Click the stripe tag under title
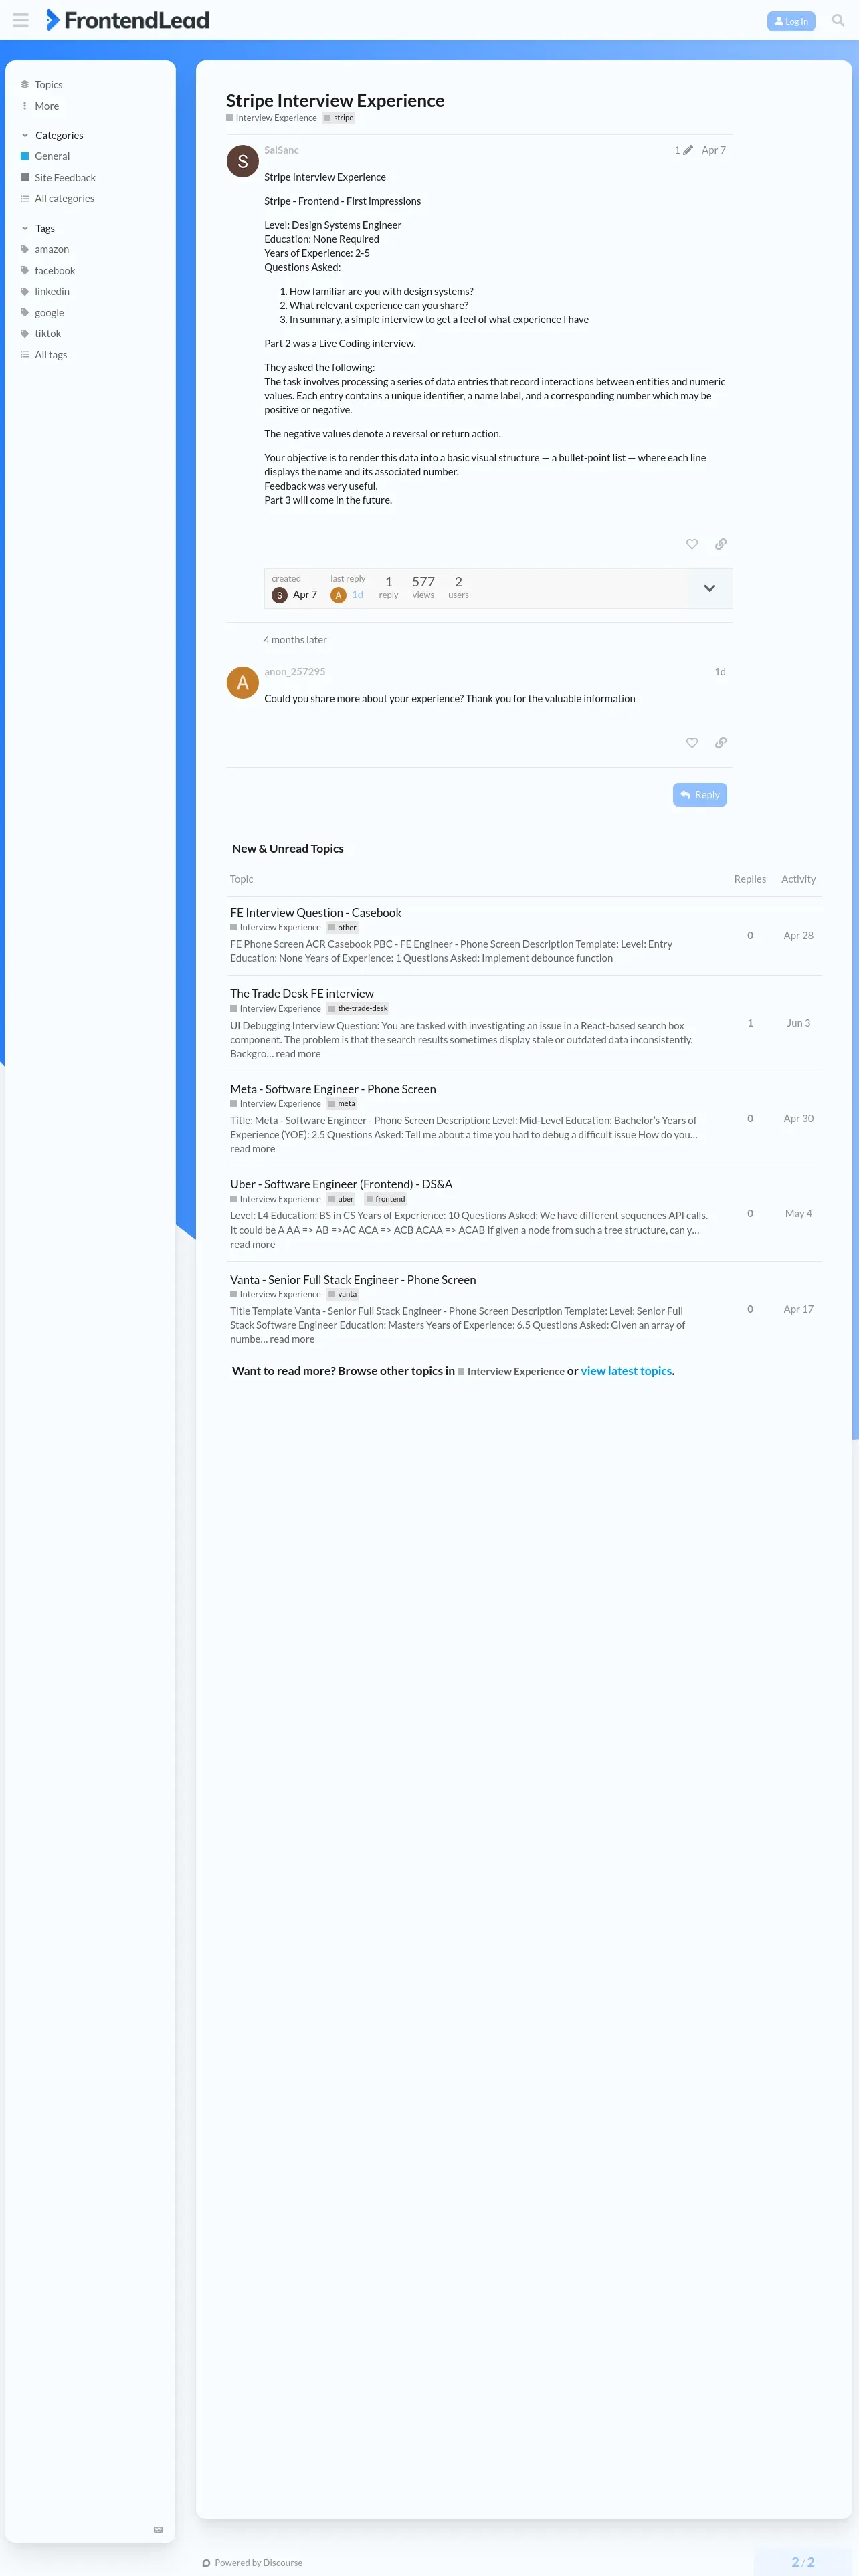The height and width of the screenshot is (2576, 859). click(339, 118)
